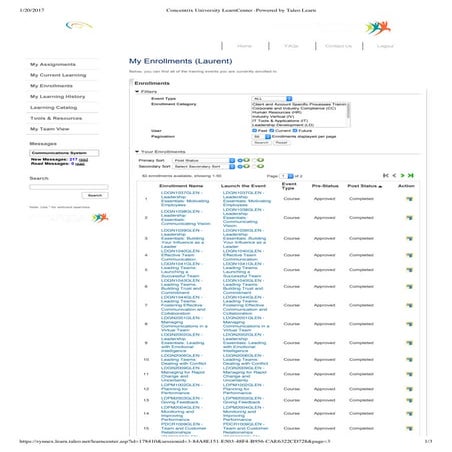
Task: Click the action icon for enrollment row 13
Action: click(409, 400)
